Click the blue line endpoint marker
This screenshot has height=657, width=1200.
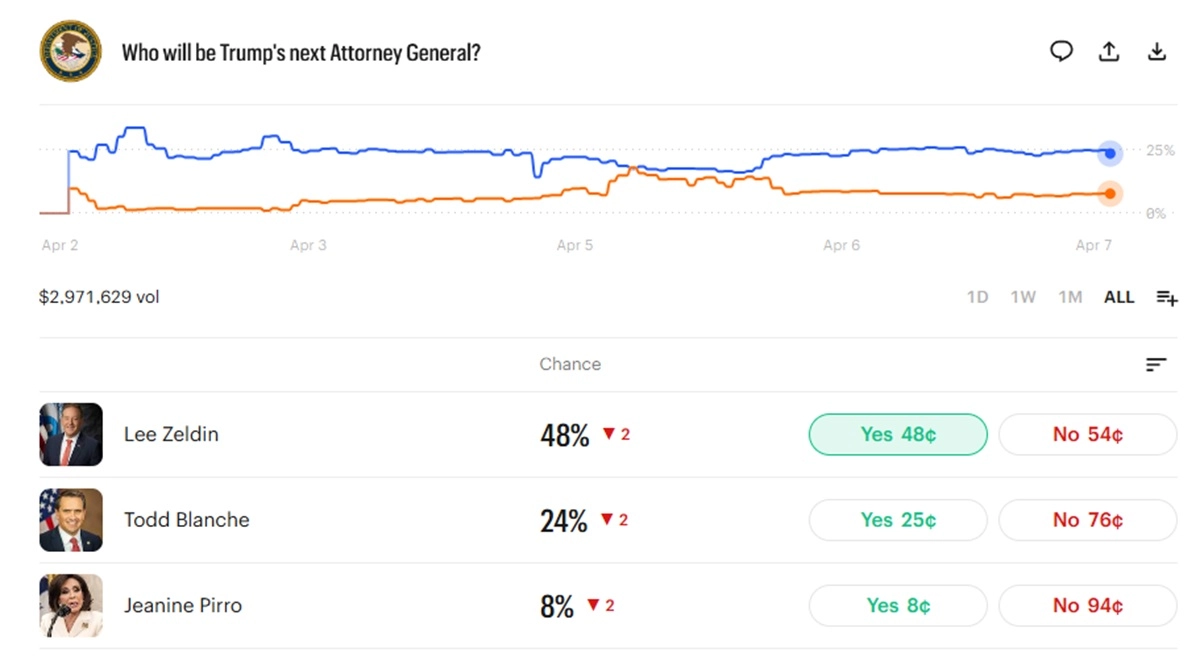coord(1109,153)
